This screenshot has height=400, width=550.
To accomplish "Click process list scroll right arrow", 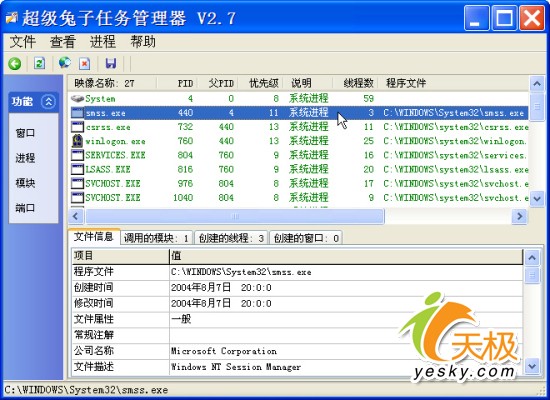I will tap(519, 216).
